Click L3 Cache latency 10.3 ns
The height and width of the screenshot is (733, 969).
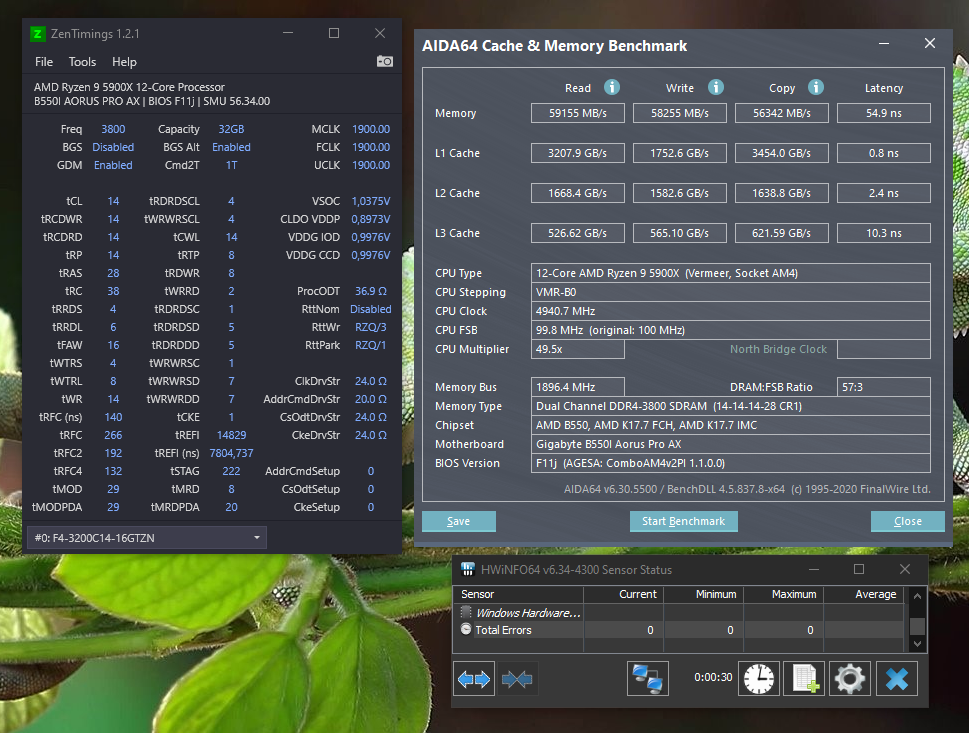pos(884,233)
